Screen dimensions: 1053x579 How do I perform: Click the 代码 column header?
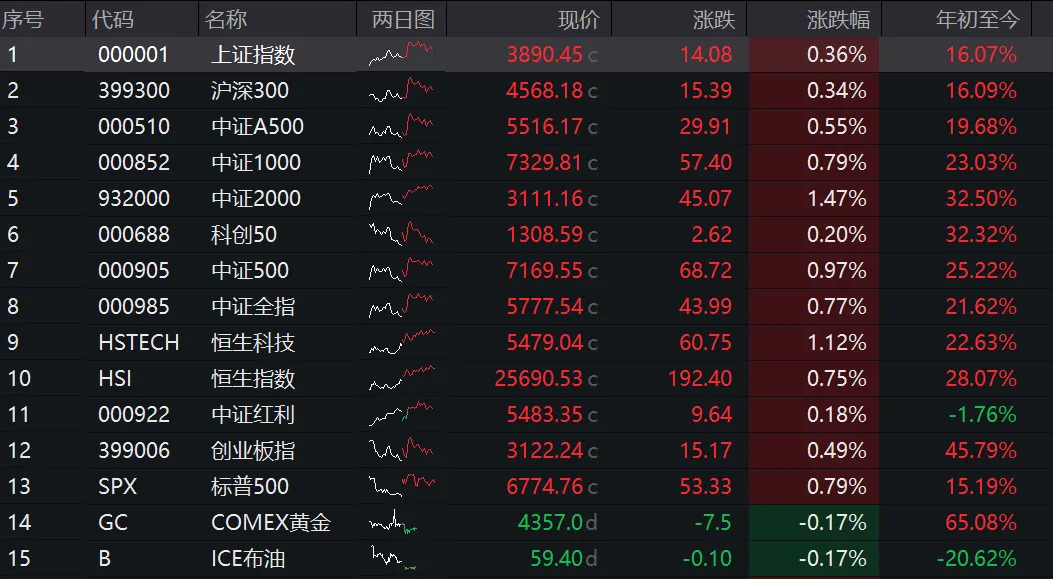pyautogui.click(x=112, y=19)
